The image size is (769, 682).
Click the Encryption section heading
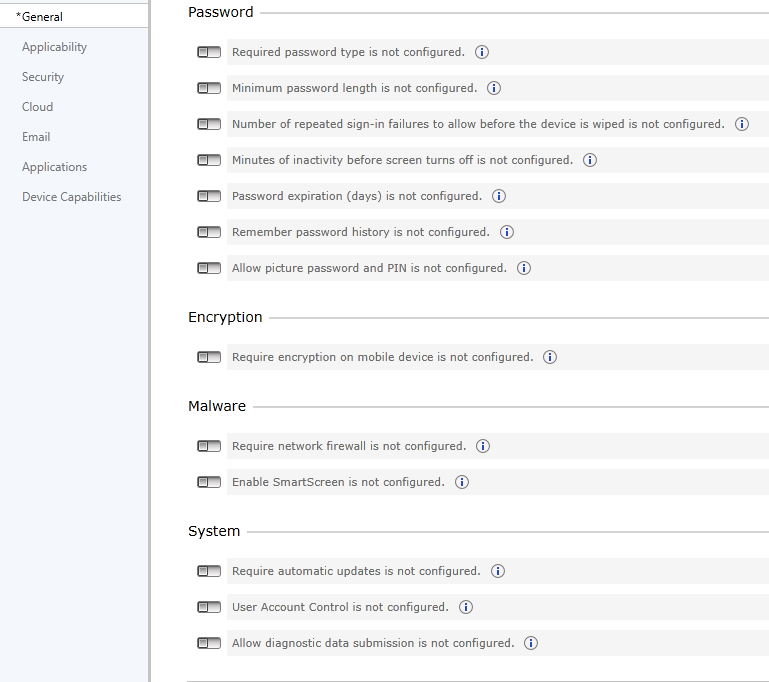click(225, 317)
